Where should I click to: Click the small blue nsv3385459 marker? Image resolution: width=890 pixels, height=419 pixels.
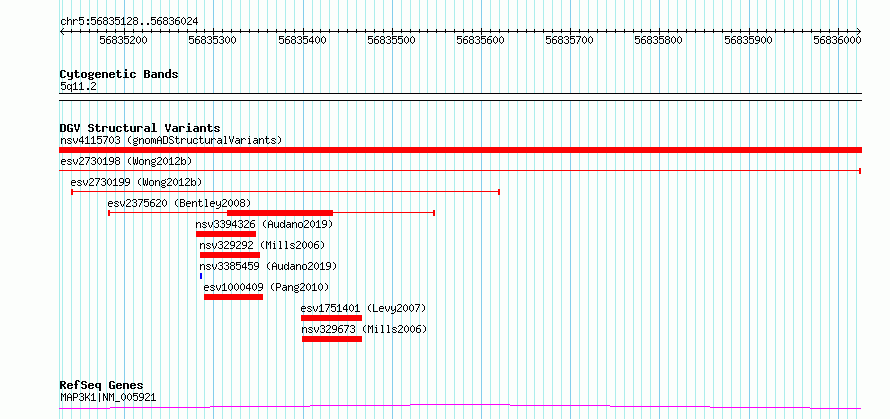201,276
